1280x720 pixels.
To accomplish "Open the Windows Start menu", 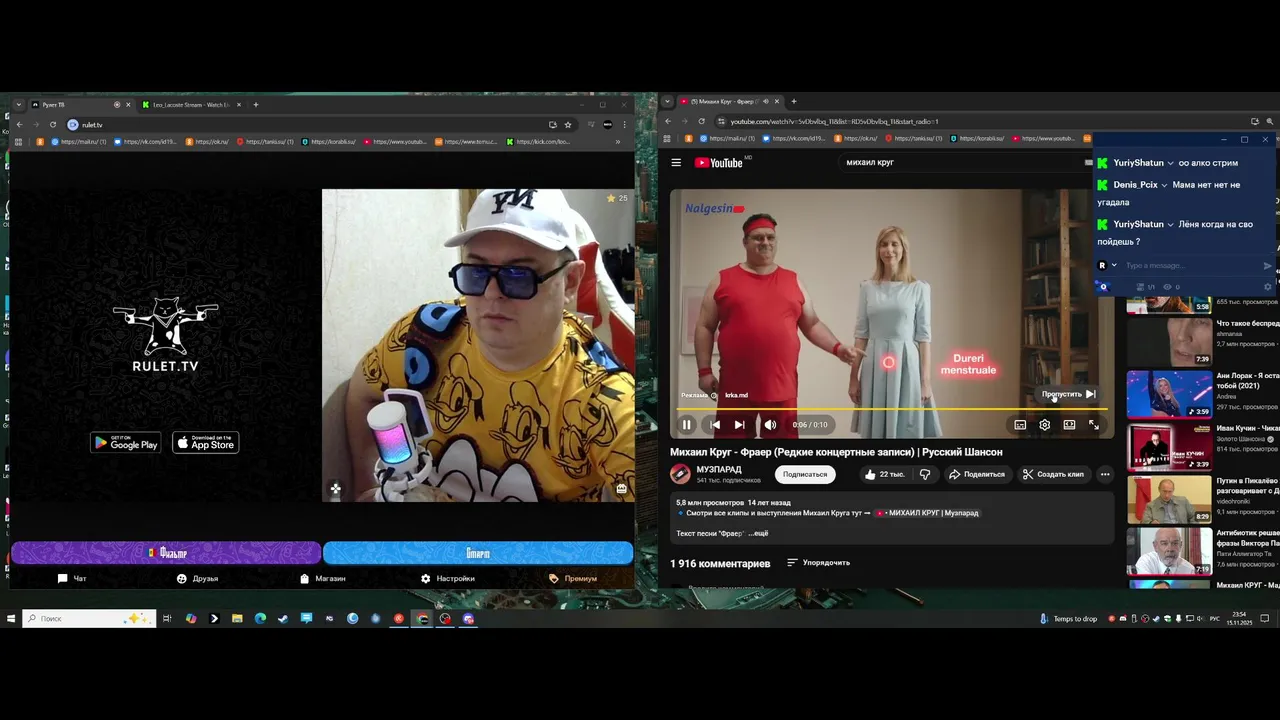I will [x=11, y=619].
